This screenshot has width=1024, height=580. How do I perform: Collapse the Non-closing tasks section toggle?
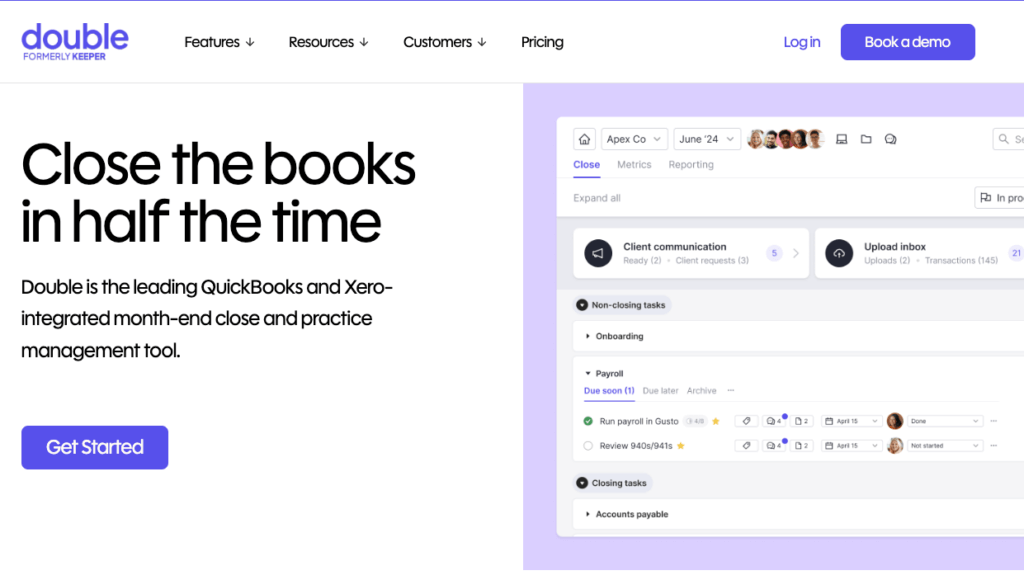[582, 305]
